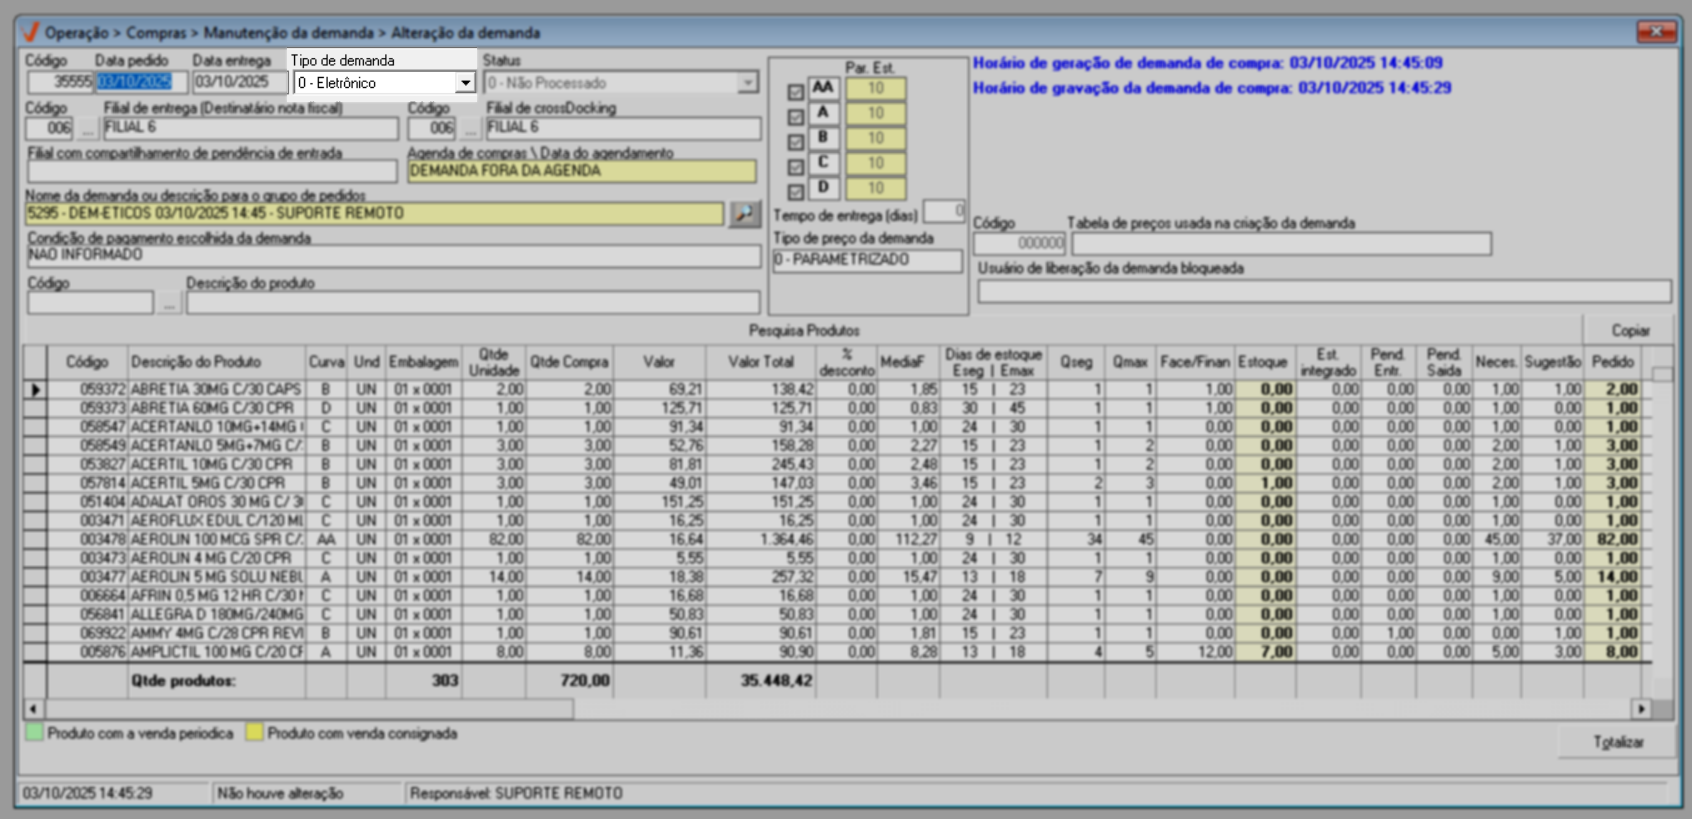Click the ellipsis lookup button beside Filial de entrega code
The width and height of the screenshot is (1692, 819).
(x=88, y=129)
